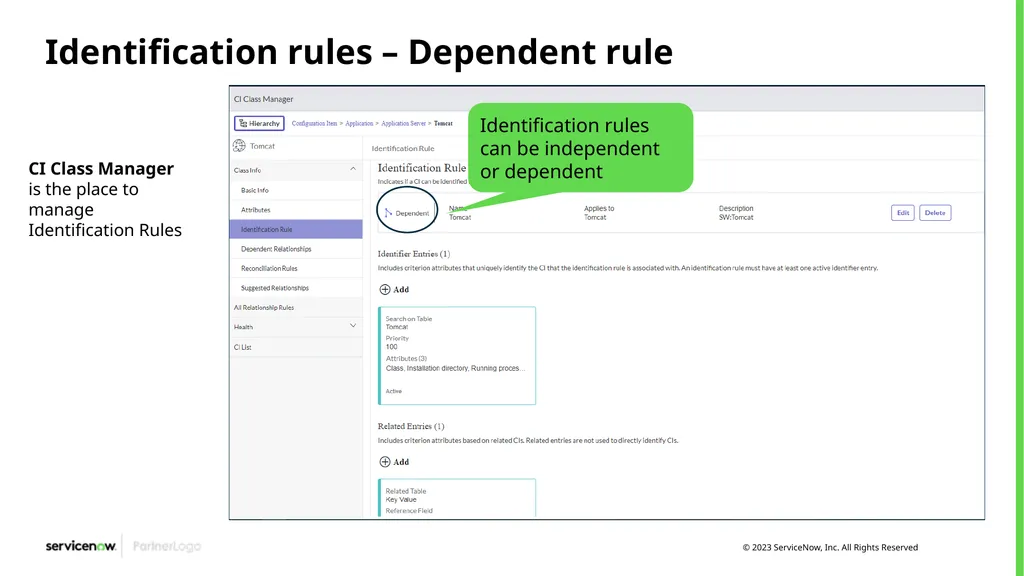Collapse the Class Info section chevron
1024x576 pixels.
[x=353, y=169]
